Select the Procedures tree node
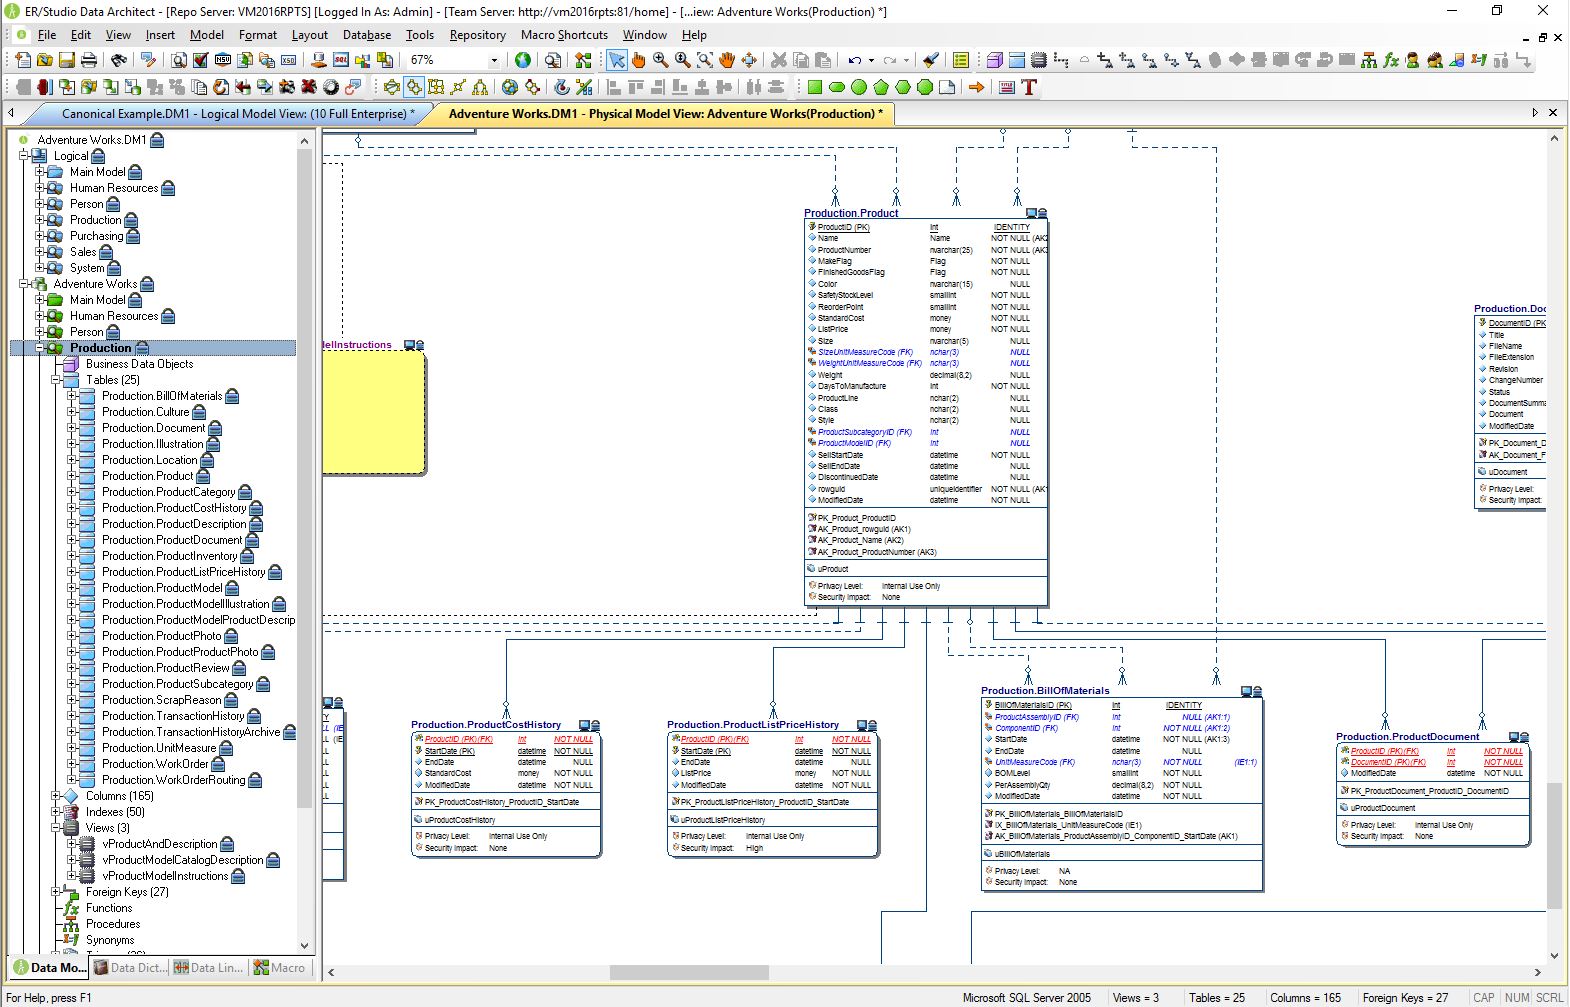Image resolution: width=1570 pixels, height=1007 pixels. click(113, 924)
